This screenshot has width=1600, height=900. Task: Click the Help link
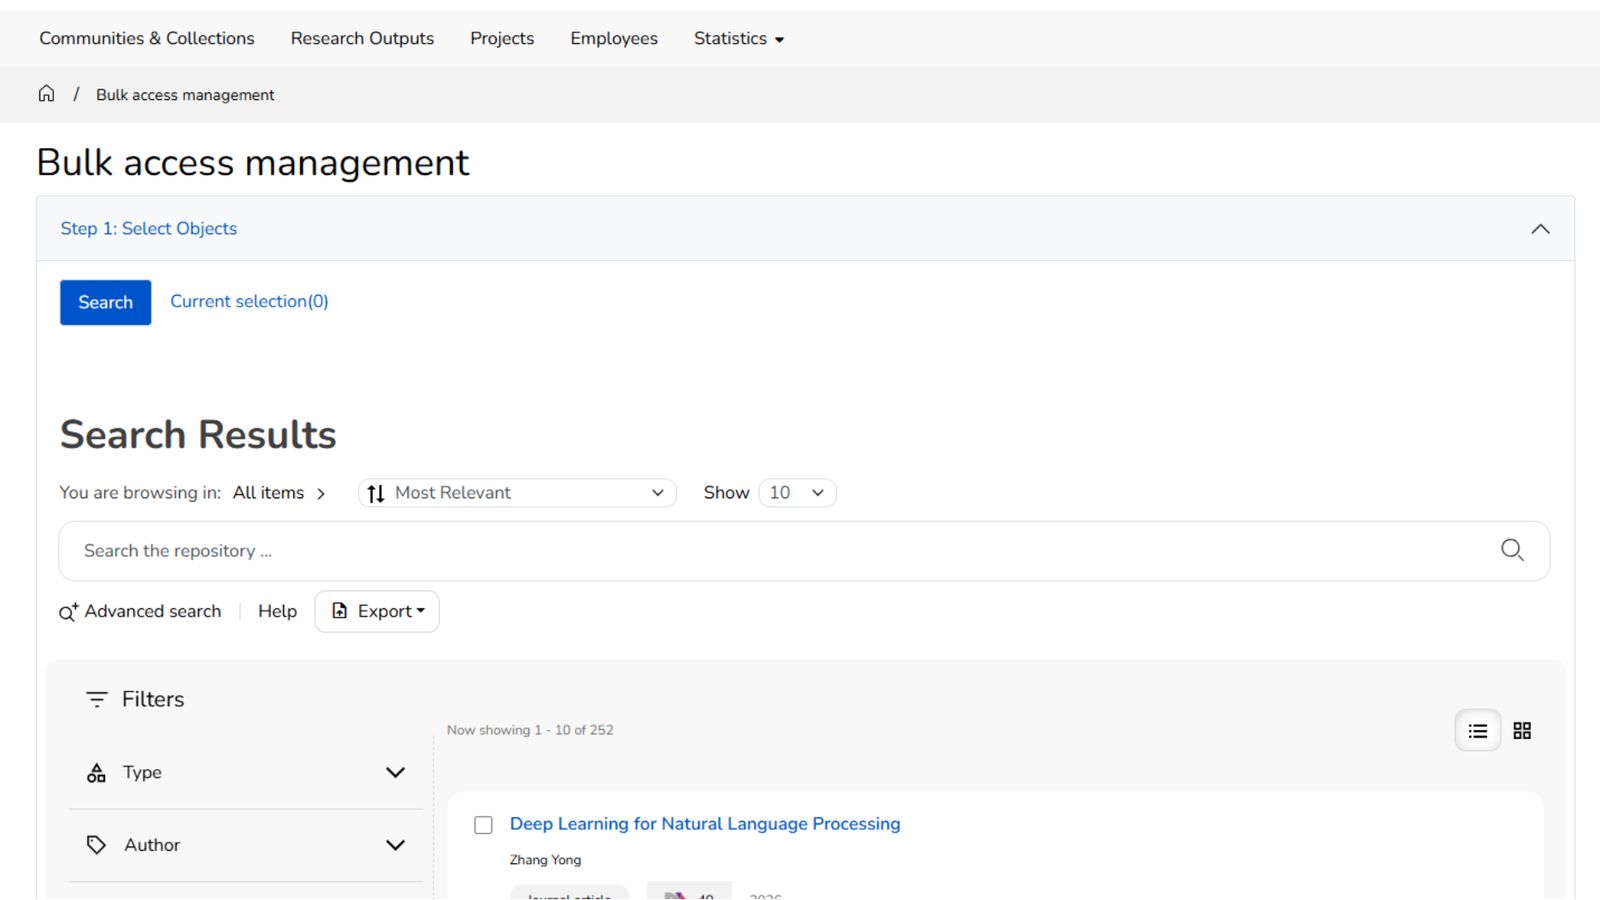click(277, 611)
